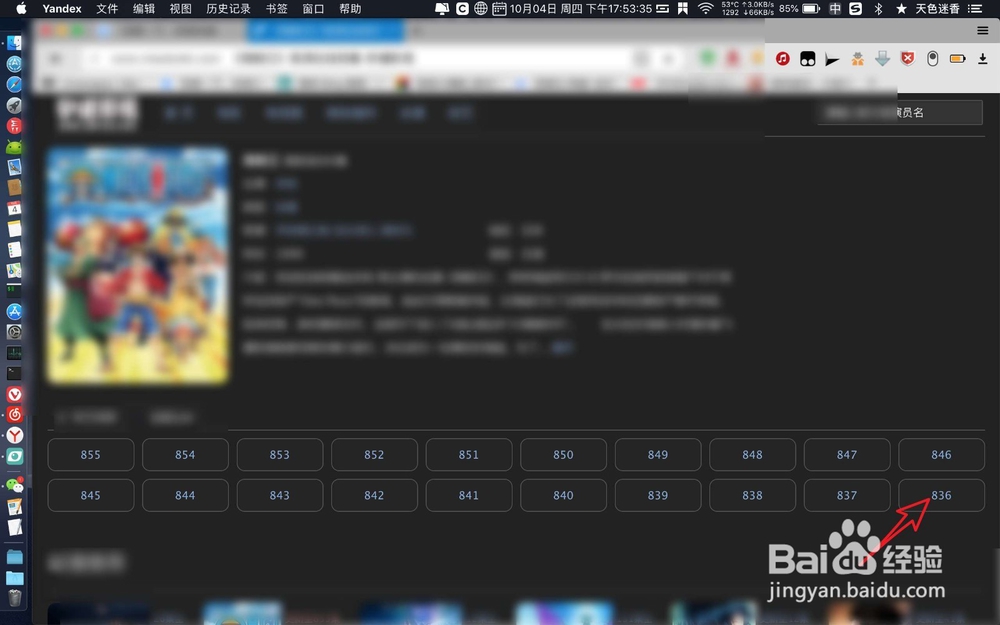Open episode 852
This screenshot has width=1000, height=625.
374,455
